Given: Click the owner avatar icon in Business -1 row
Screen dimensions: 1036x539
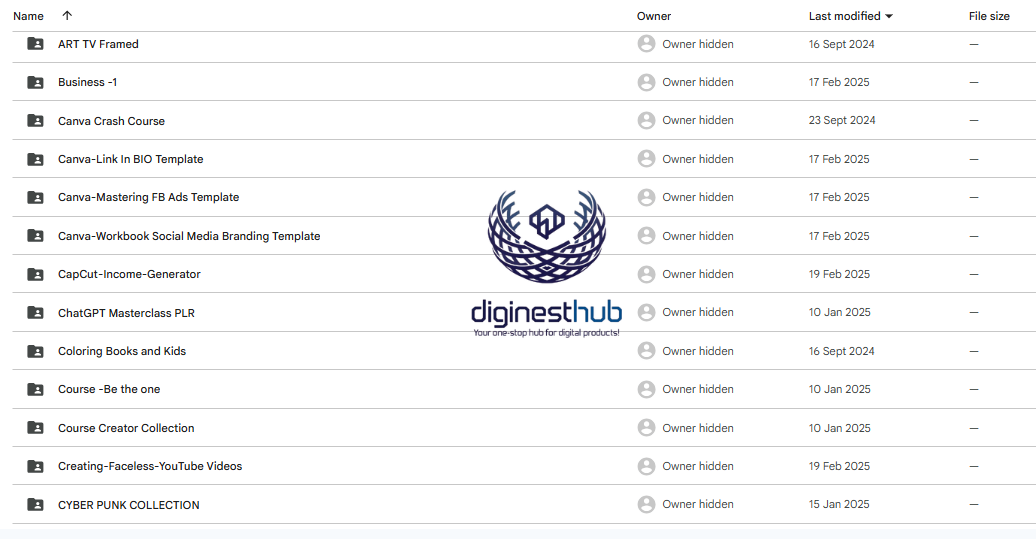Looking at the screenshot, I should tap(646, 82).
